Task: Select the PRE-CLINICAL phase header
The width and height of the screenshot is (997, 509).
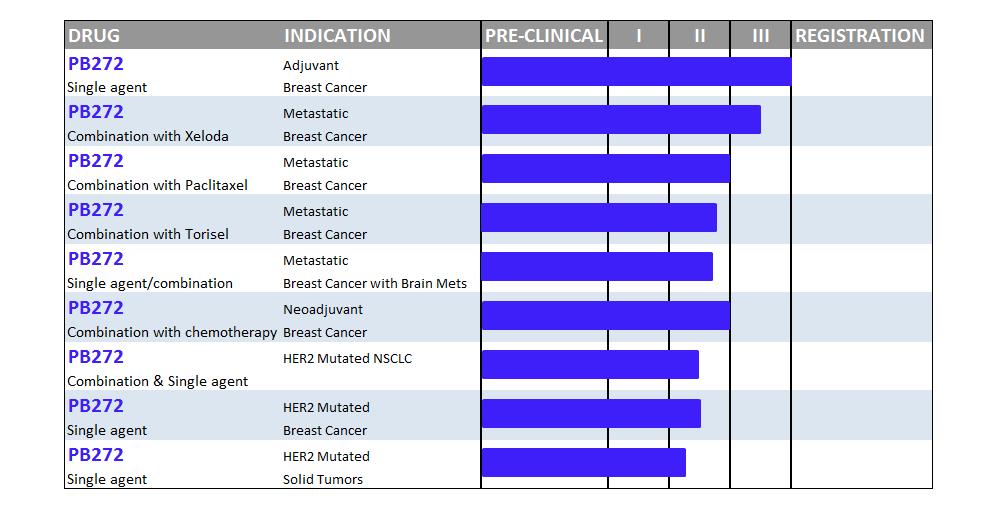Action: coord(544,36)
